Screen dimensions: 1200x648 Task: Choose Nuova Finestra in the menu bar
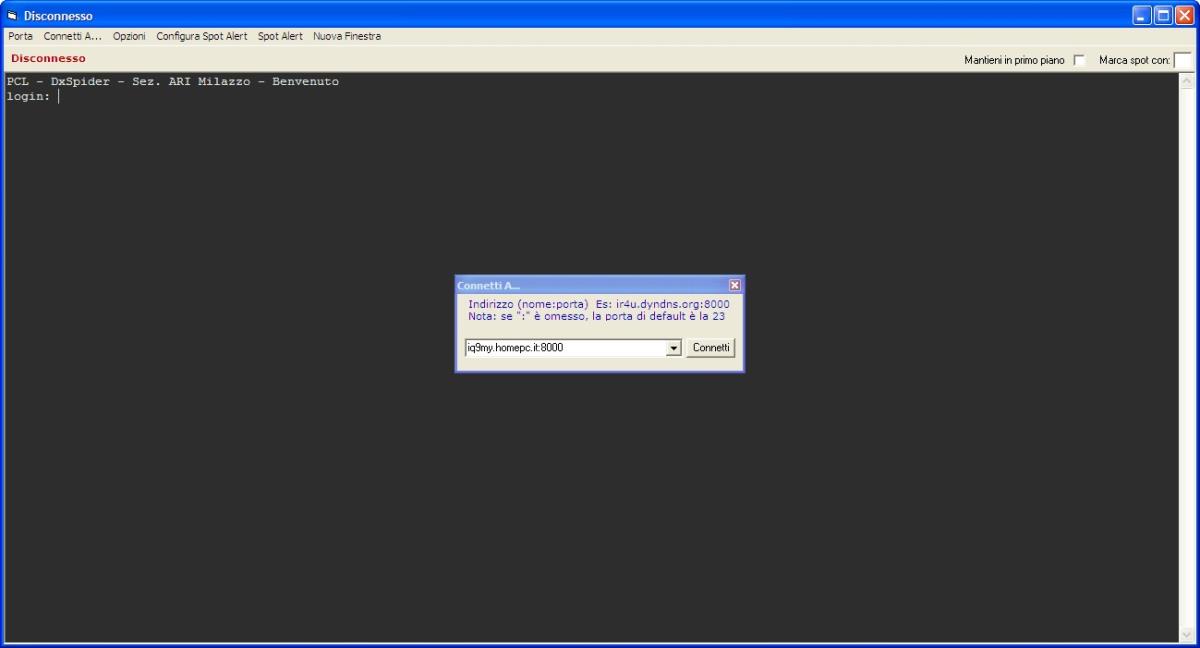[347, 36]
